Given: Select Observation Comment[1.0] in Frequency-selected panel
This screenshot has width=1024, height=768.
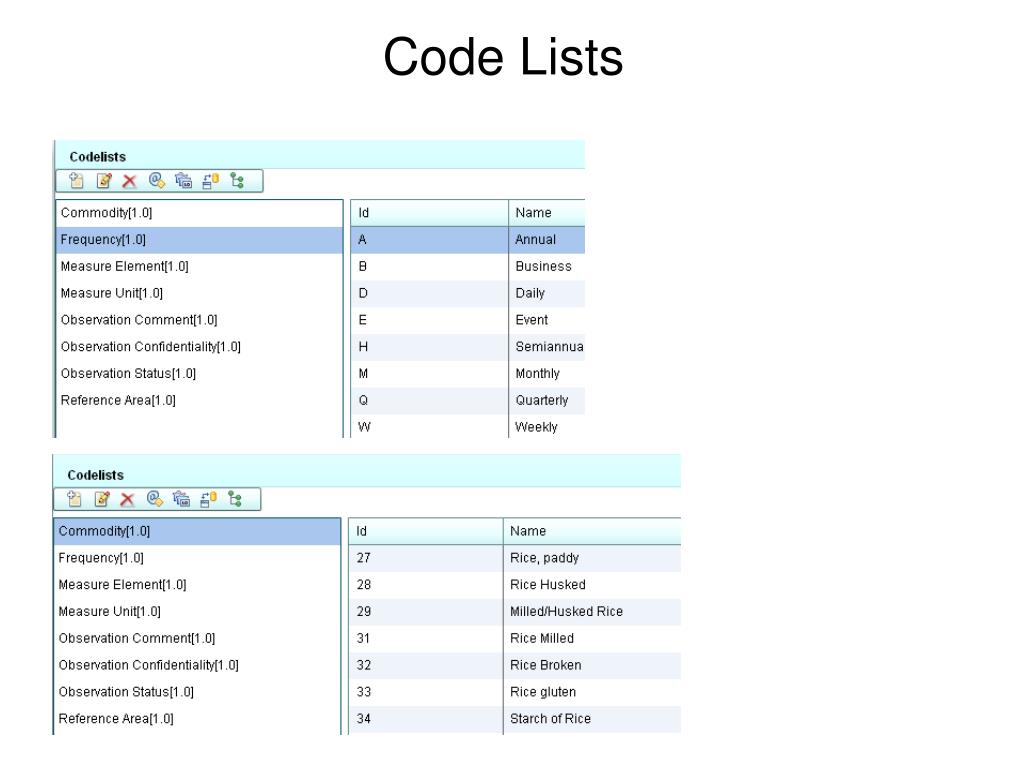Looking at the screenshot, I should click(x=199, y=320).
